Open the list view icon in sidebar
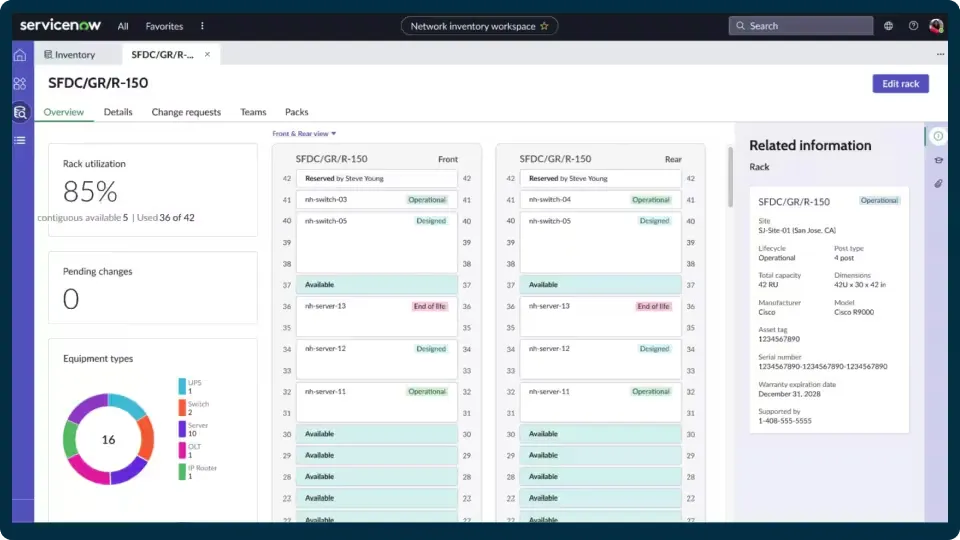960x540 pixels. coord(20,140)
